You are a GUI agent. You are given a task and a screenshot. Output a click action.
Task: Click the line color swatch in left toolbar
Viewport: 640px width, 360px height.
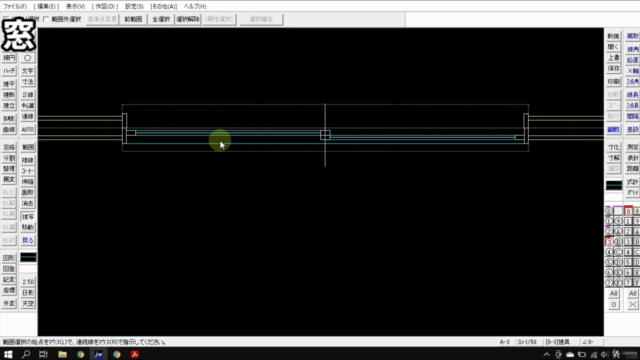(28, 257)
